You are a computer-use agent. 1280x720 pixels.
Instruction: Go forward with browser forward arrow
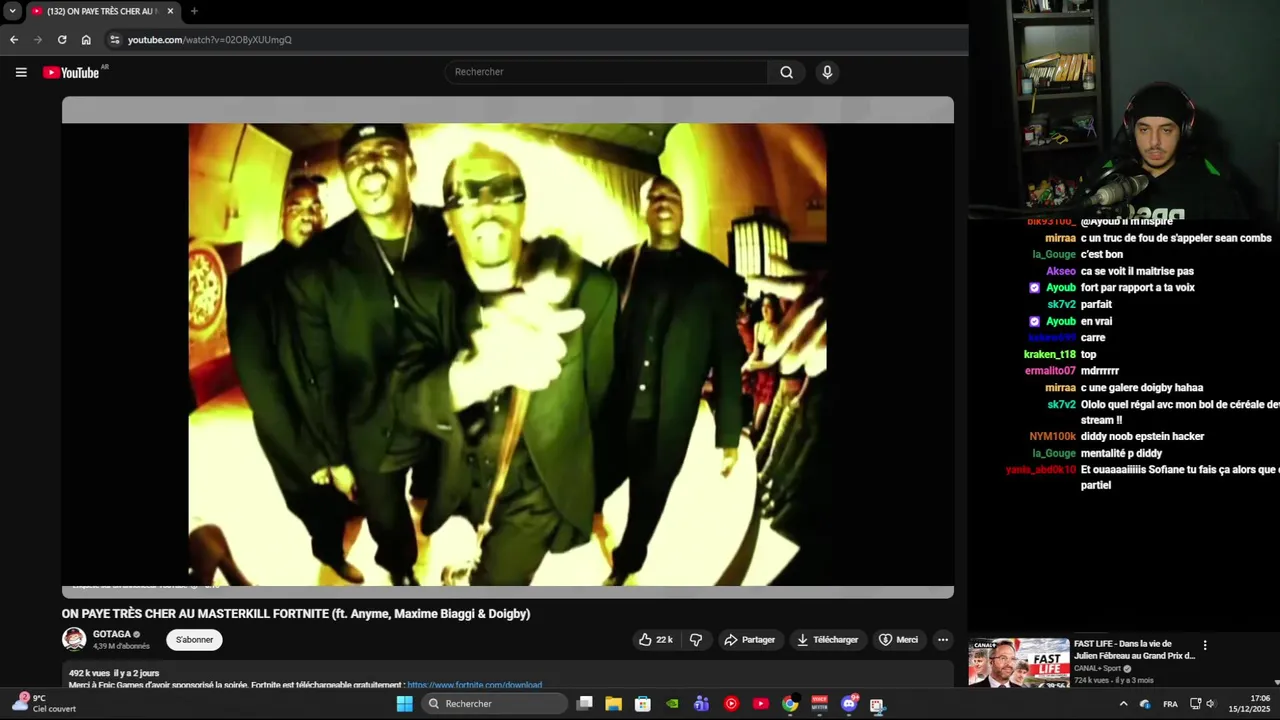pos(38,40)
